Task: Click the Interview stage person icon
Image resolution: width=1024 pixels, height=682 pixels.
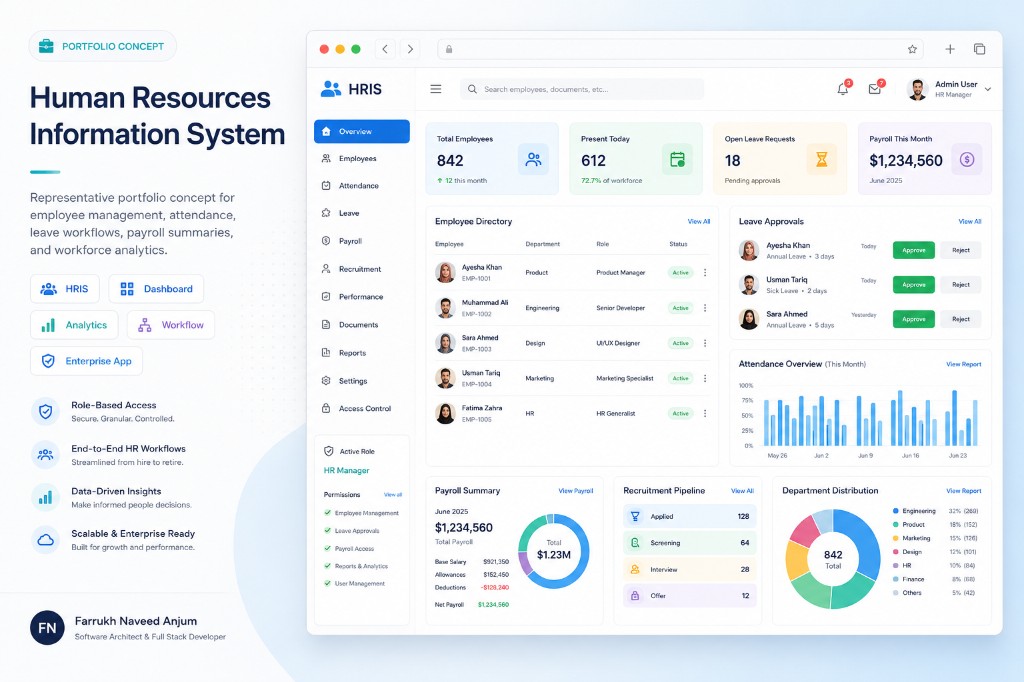Action: tap(635, 570)
